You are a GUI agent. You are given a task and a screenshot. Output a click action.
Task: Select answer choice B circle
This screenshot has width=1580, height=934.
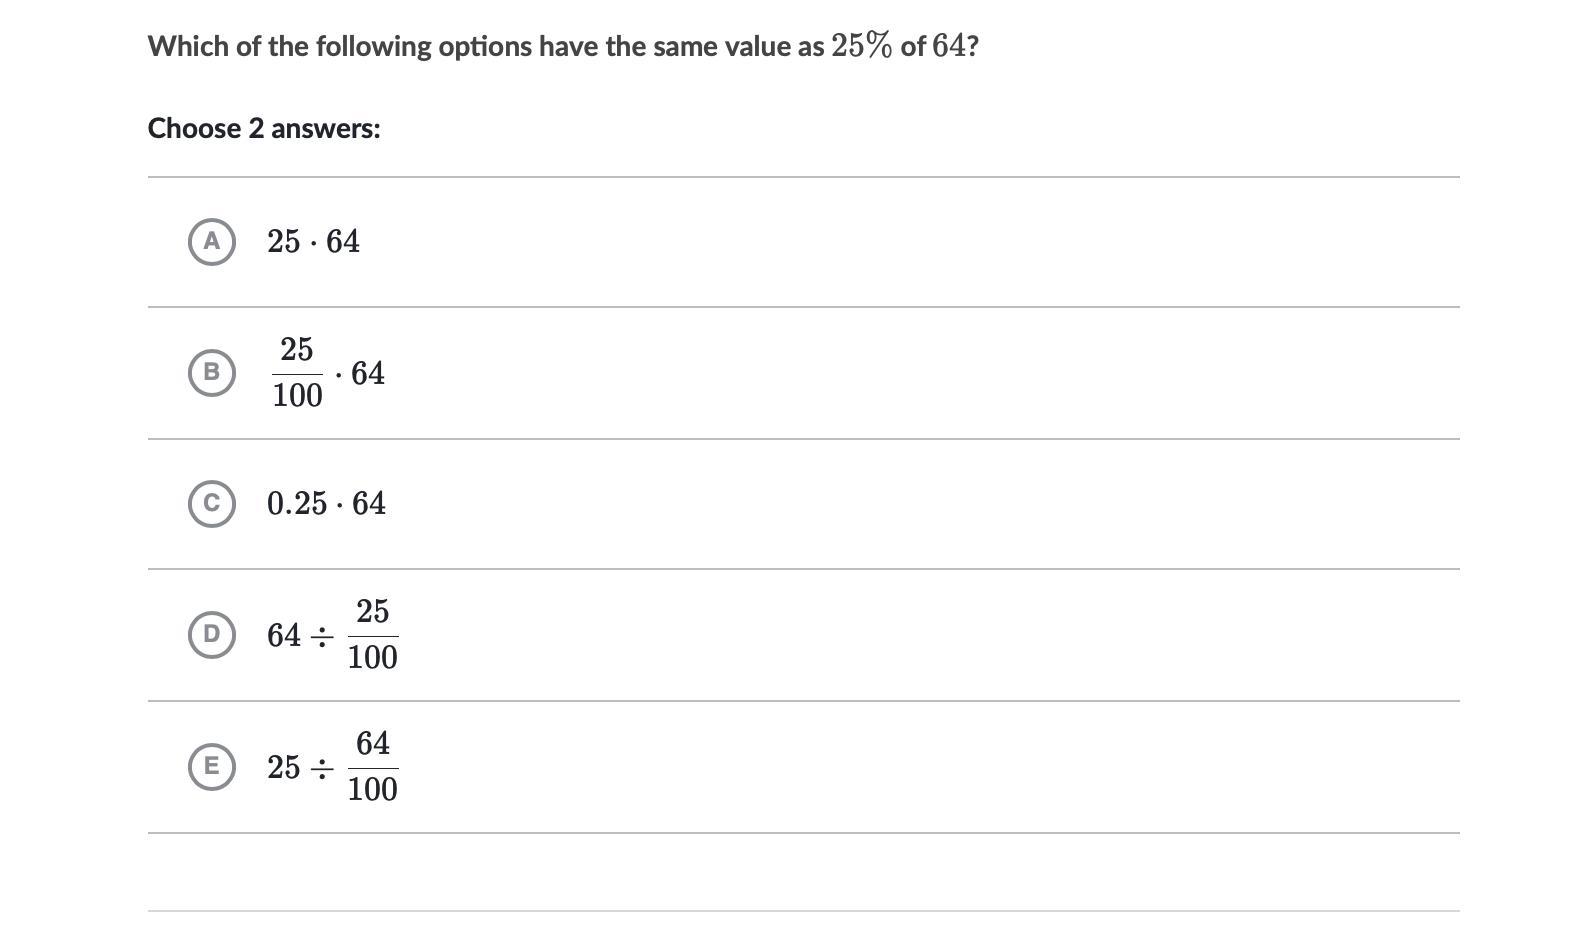pos(211,373)
